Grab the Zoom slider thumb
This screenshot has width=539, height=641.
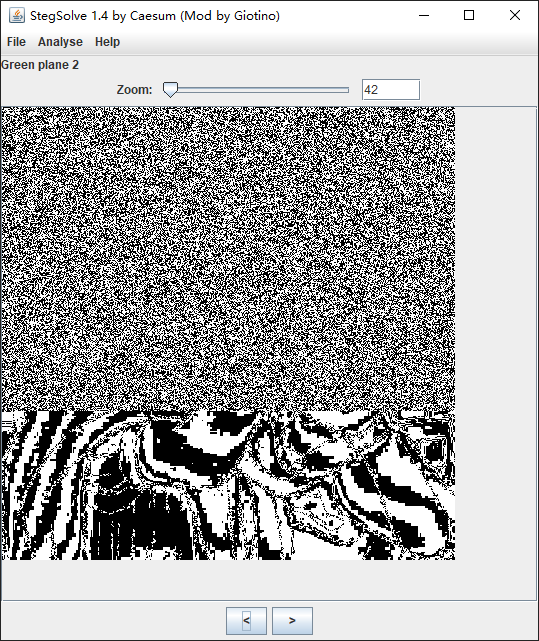coord(170,90)
